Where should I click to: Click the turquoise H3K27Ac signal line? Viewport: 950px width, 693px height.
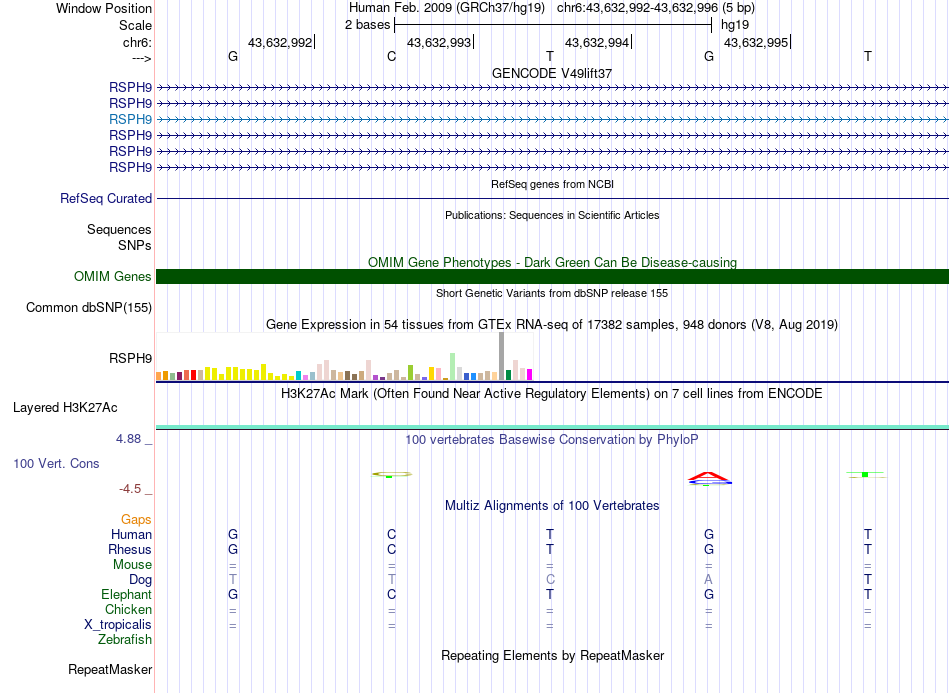pos(552,428)
